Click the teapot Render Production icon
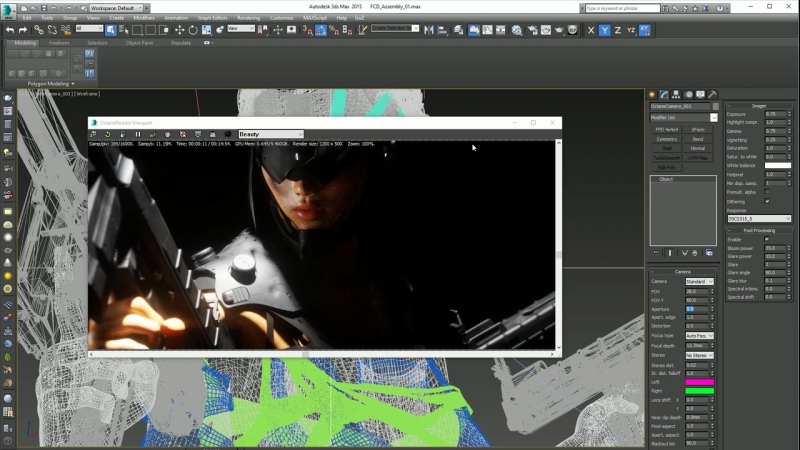 click(x=559, y=30)
